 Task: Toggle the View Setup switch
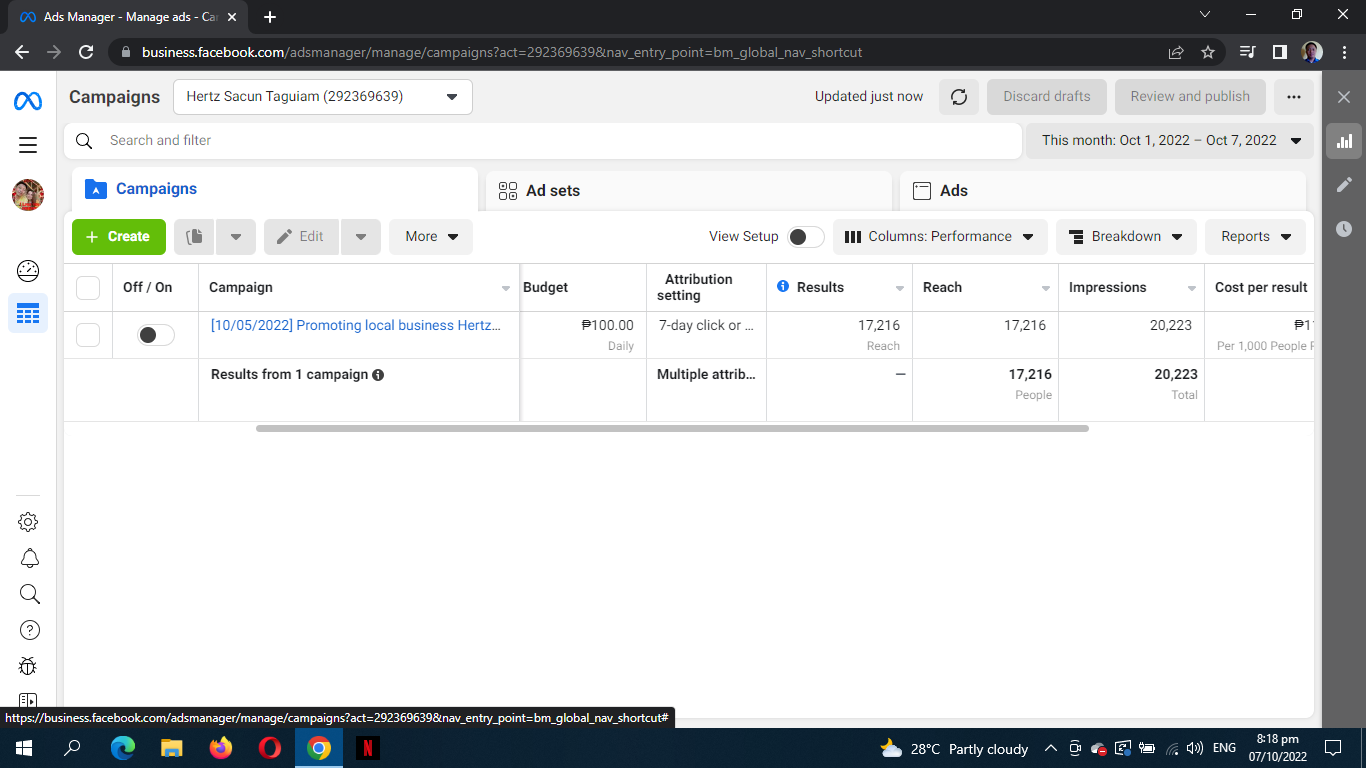[x=806, y=237]
